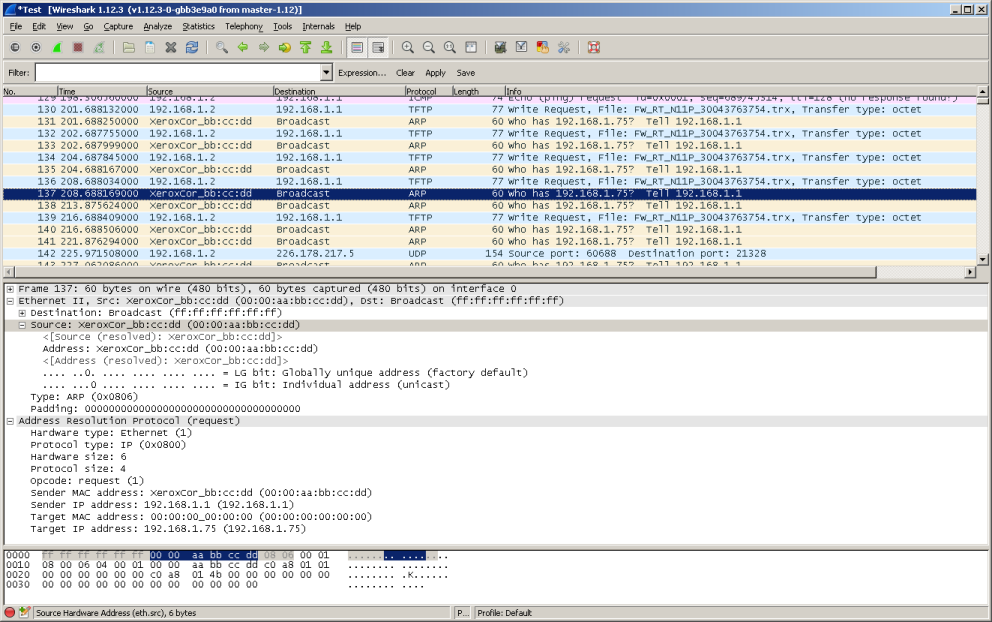Reload this capture file

pyautogui.click(x=192, y=47)
